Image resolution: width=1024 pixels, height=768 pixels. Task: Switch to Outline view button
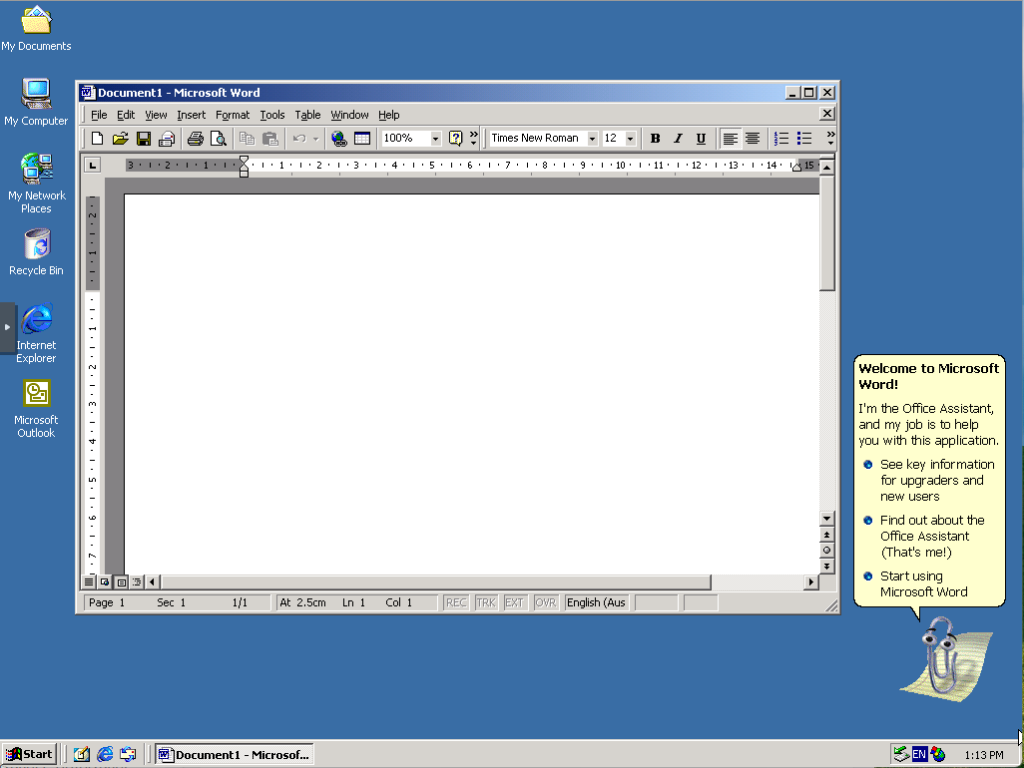click(x=136, y=582)
